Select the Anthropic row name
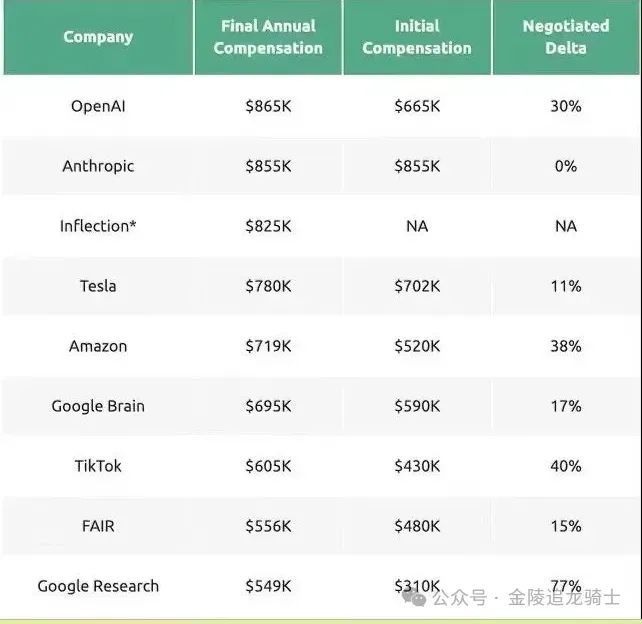The image size is (642, 624). (98, 166)
